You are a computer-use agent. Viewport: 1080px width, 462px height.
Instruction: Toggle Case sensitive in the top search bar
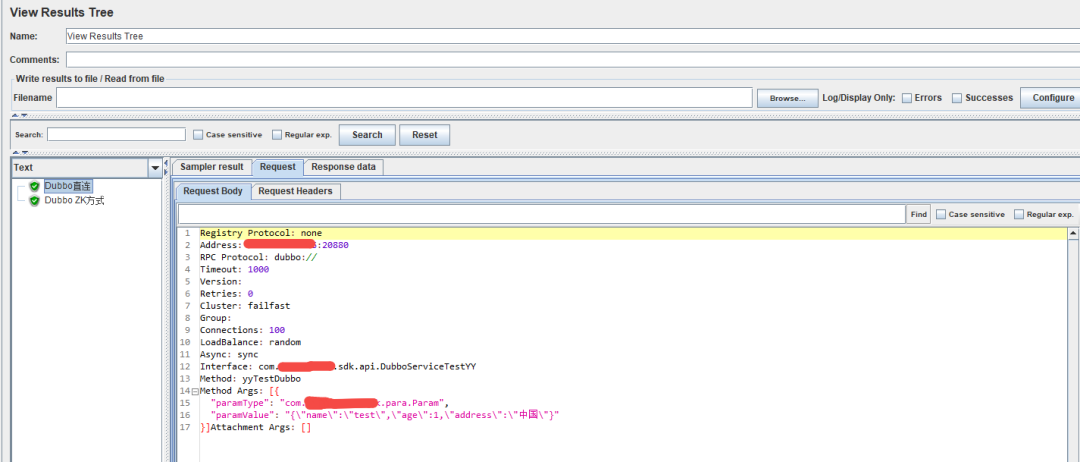coord(198,135)
